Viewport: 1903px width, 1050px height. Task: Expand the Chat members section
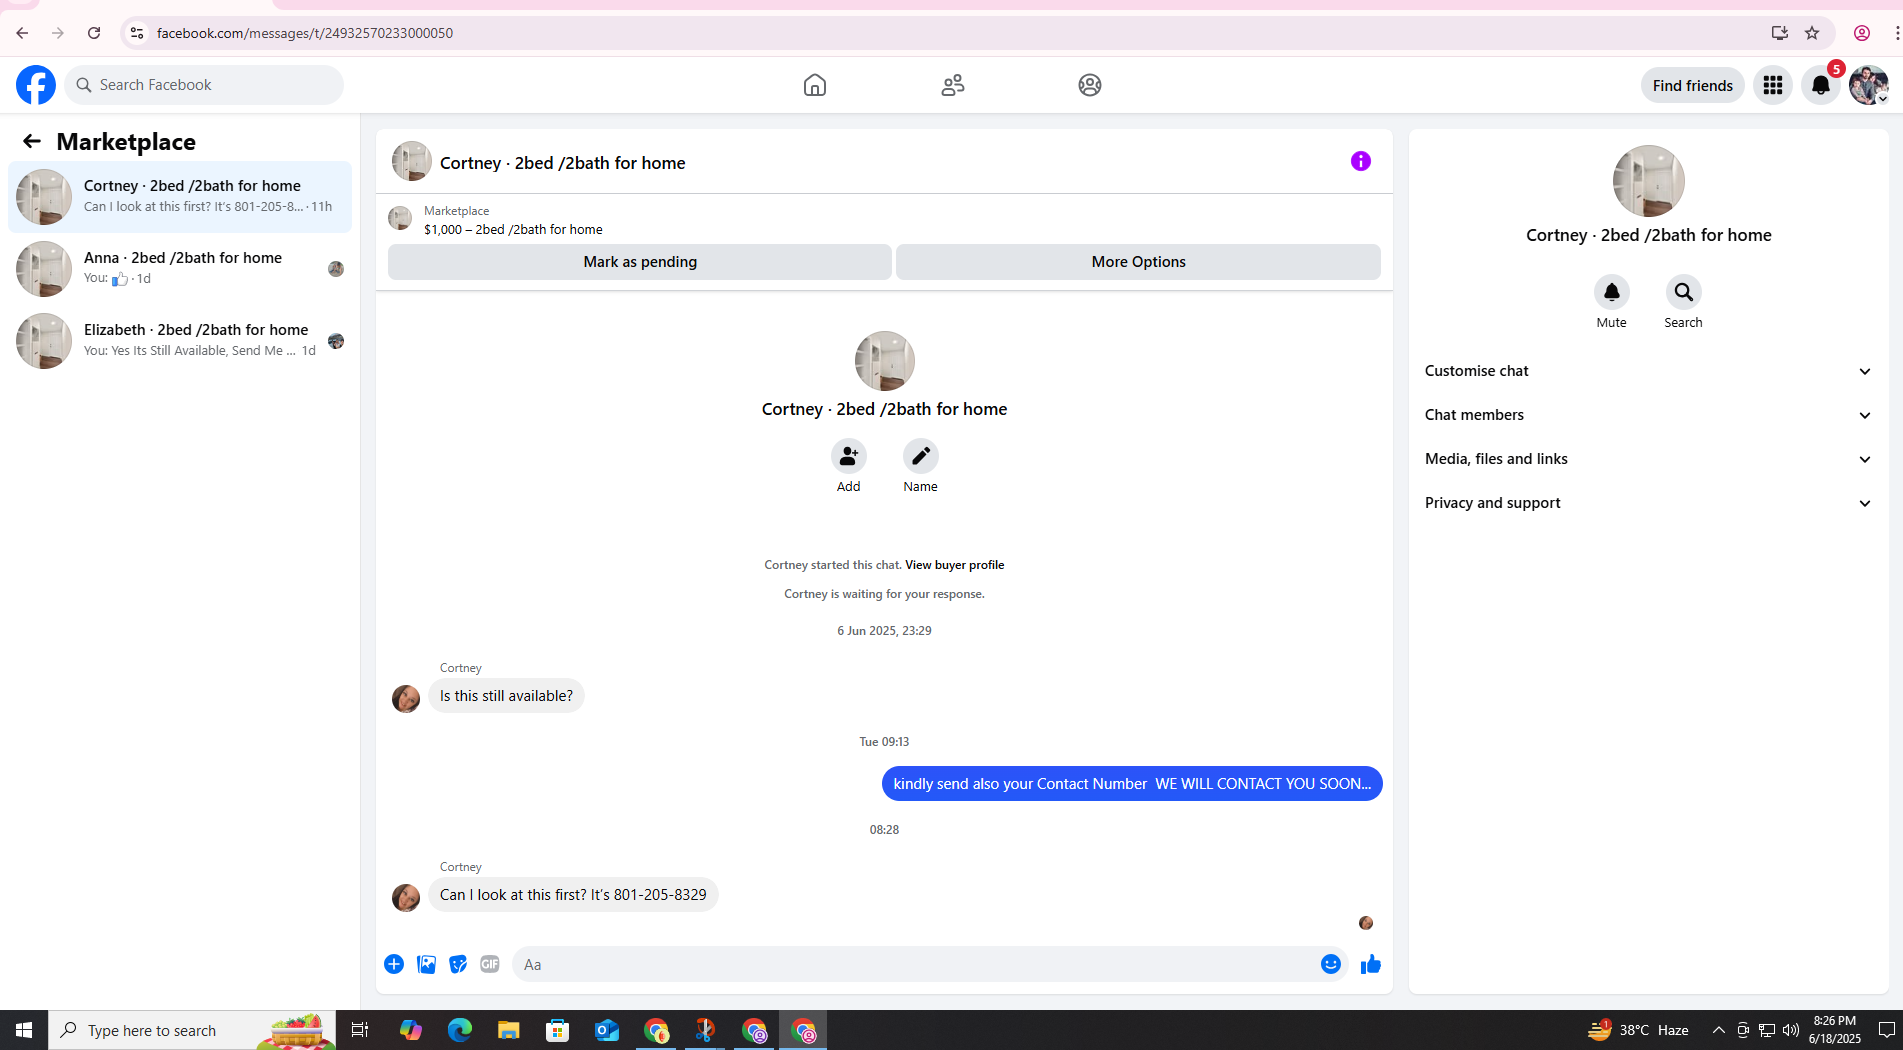pos(1648,415)
